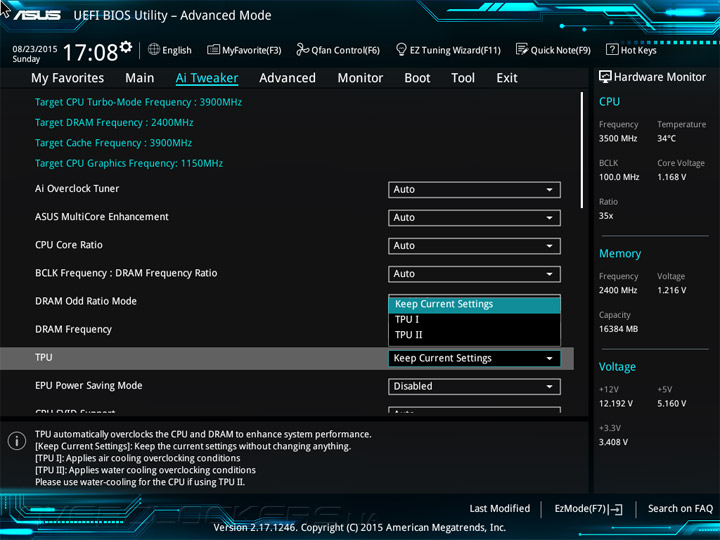Select the DRAM Frequency row
Screen dimensions: 720x540
coord(73,330)
